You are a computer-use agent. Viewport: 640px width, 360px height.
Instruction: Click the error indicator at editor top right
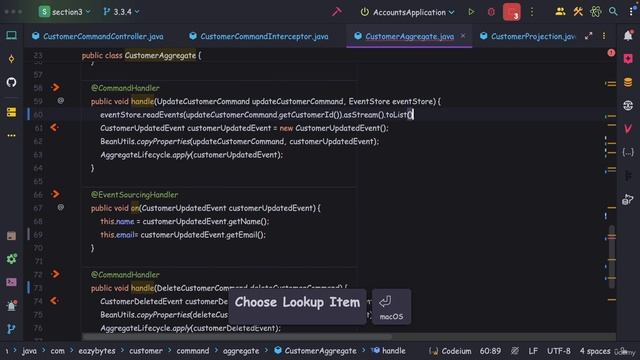pos(611,53)
